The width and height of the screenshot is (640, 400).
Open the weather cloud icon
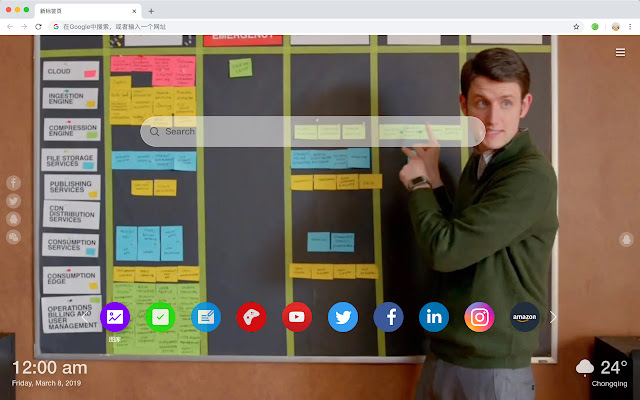tap(584, 367)
